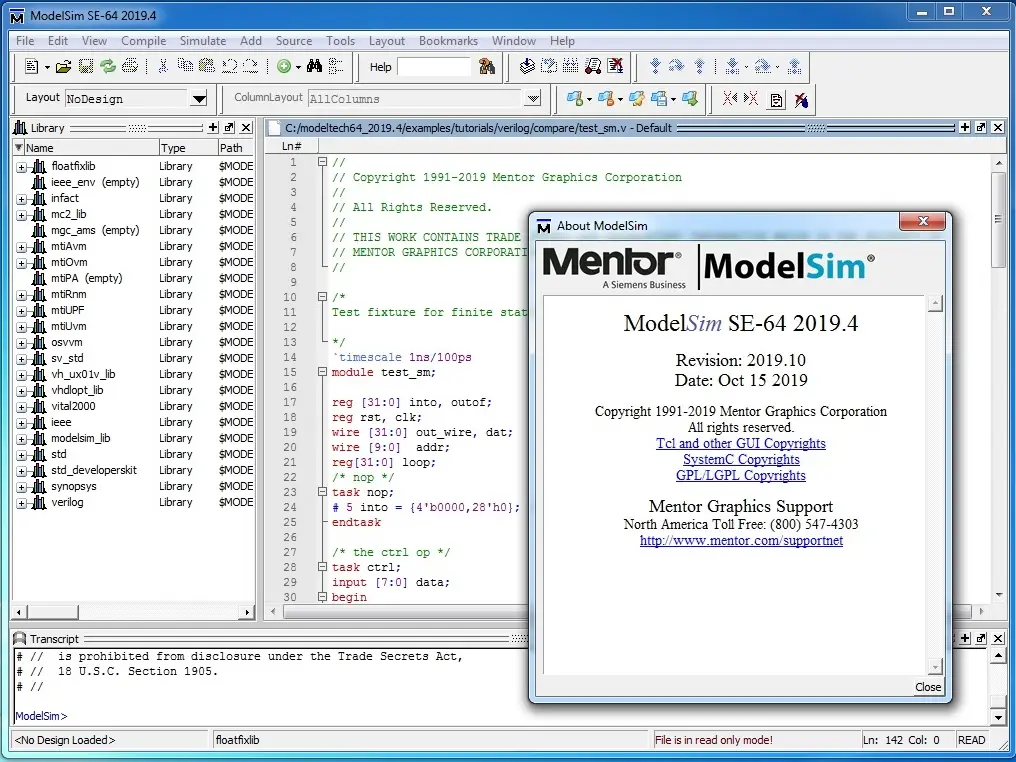Click the green Reload arrows icon
The height and width of the screenshot is (762, 1016).
108,66
